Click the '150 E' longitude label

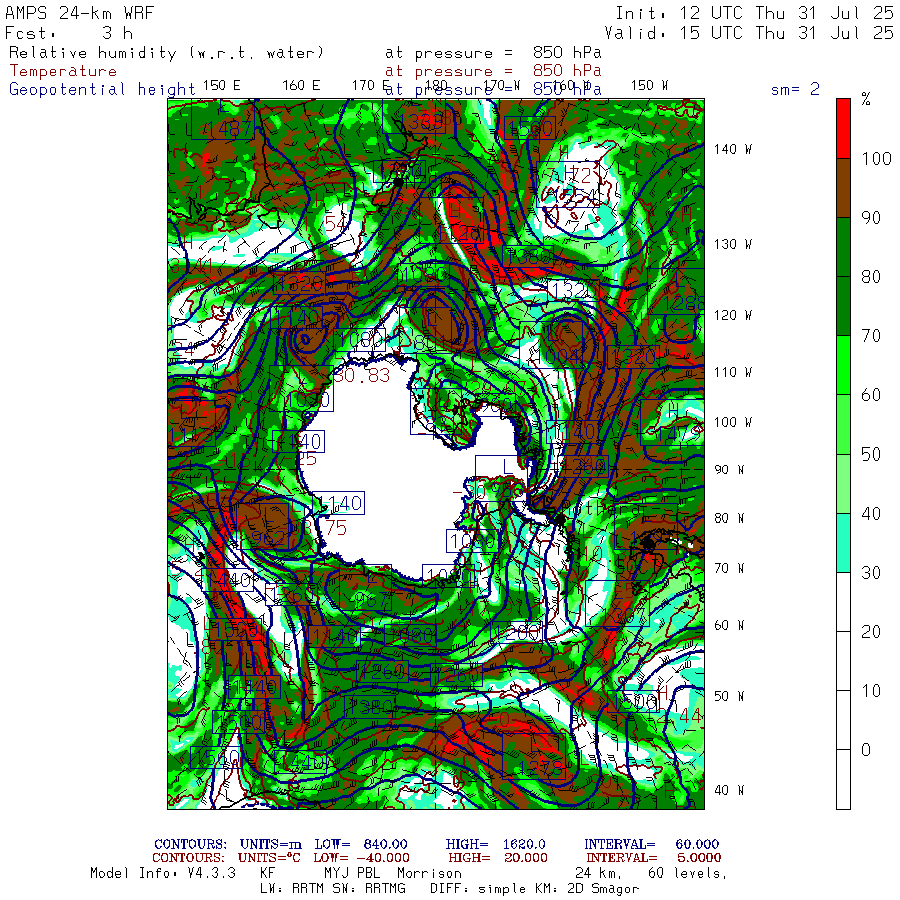click(x=221, y=86)
